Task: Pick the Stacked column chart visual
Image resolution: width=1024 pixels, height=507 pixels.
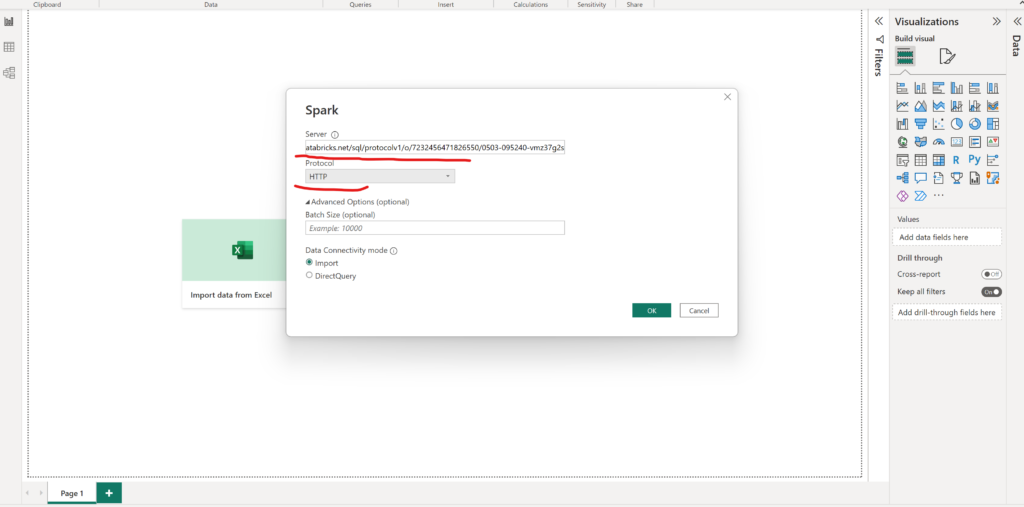Action: [x=921, y=88]
